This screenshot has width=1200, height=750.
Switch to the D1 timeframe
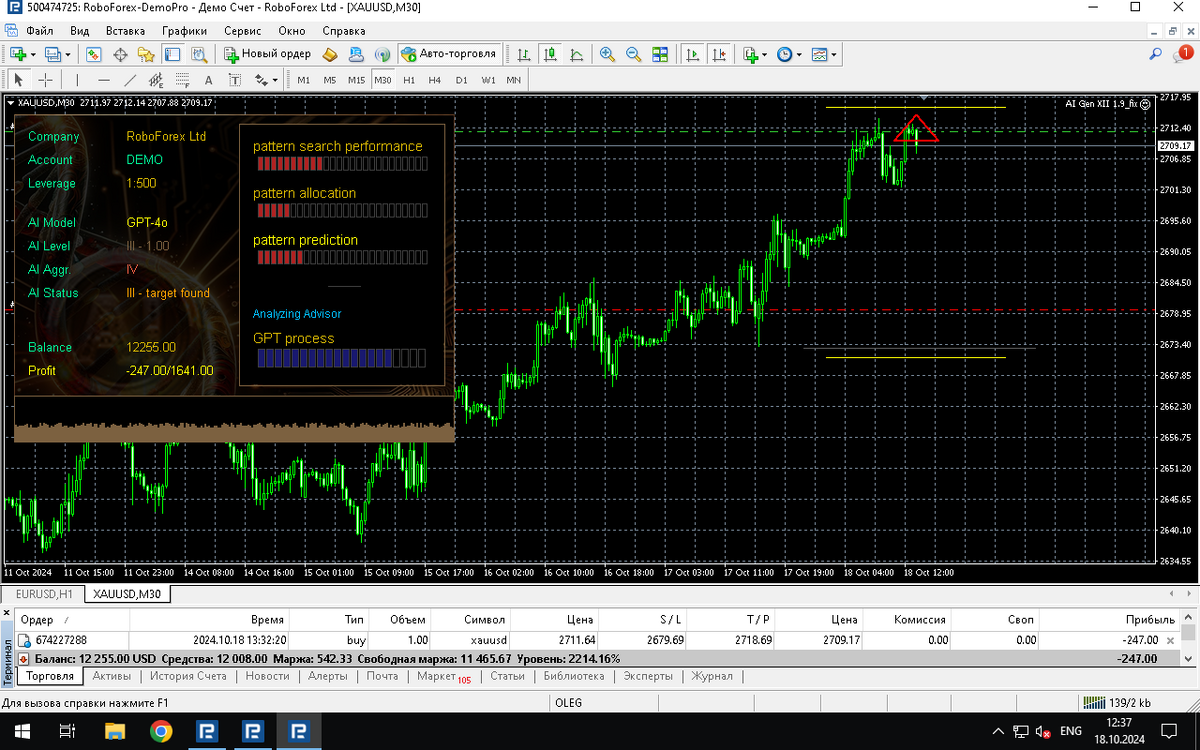coord(461,80)
